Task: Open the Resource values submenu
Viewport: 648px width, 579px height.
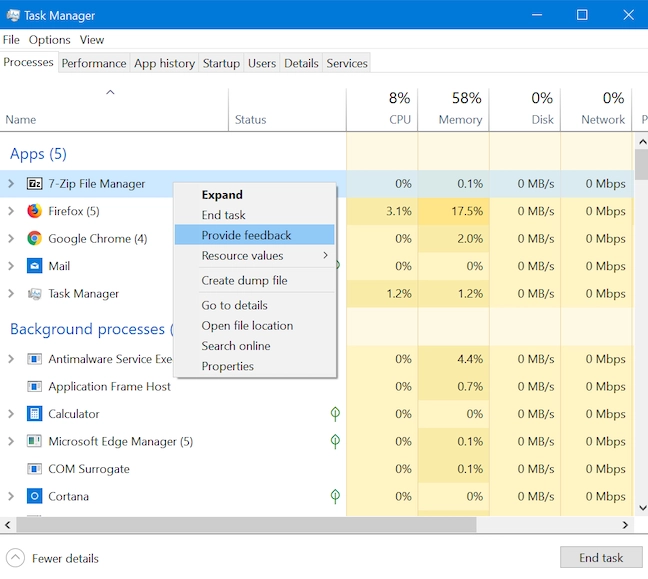Action: click(x=255, y=255)
